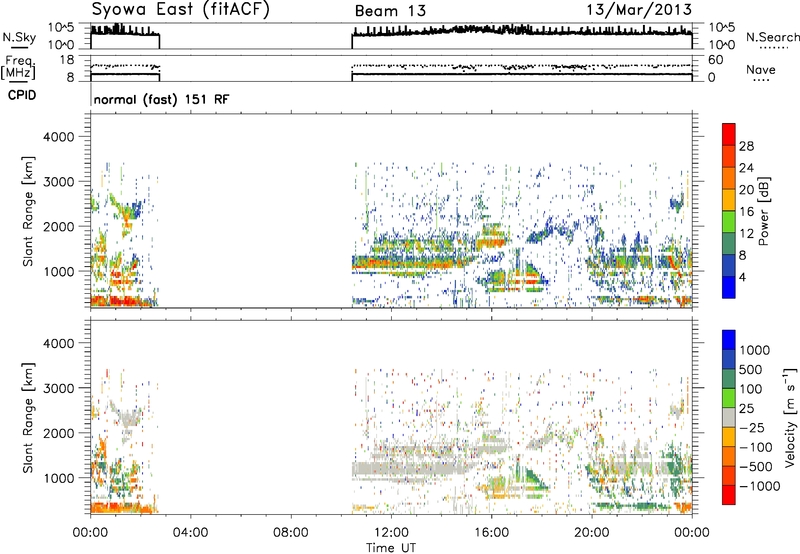Click the "16:00" time tick label
Image resolution: width=800 pixels, height=554 pixels.
[x=491, y=533]
